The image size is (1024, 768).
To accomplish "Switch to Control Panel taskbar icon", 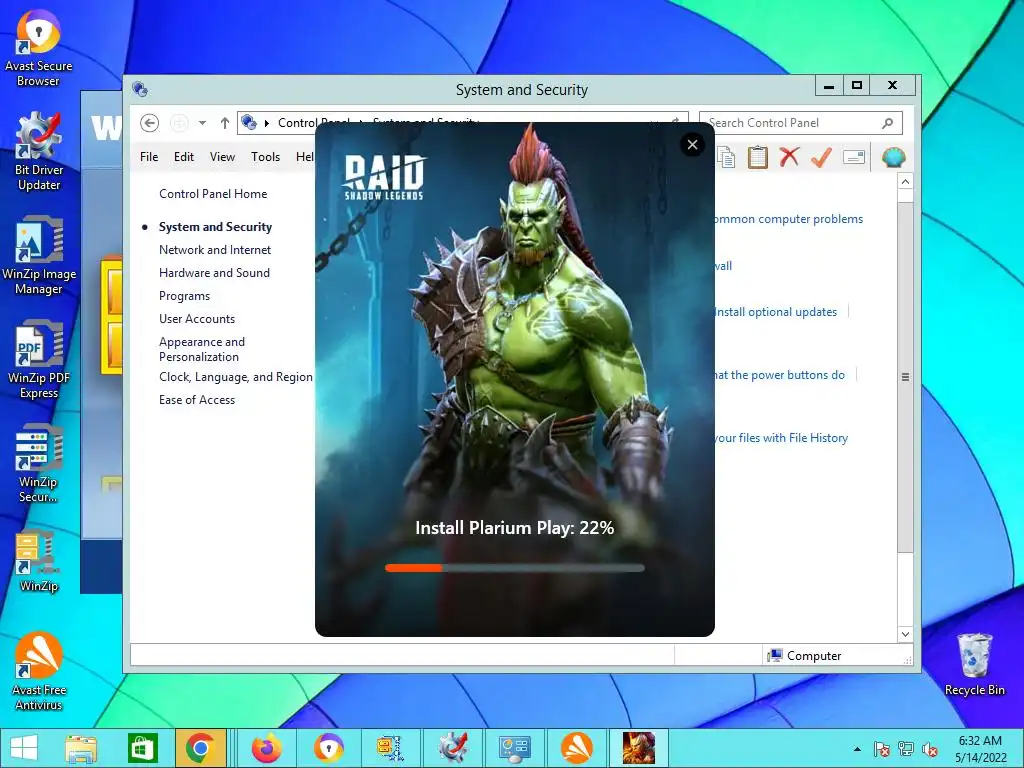I will [515, 748].
